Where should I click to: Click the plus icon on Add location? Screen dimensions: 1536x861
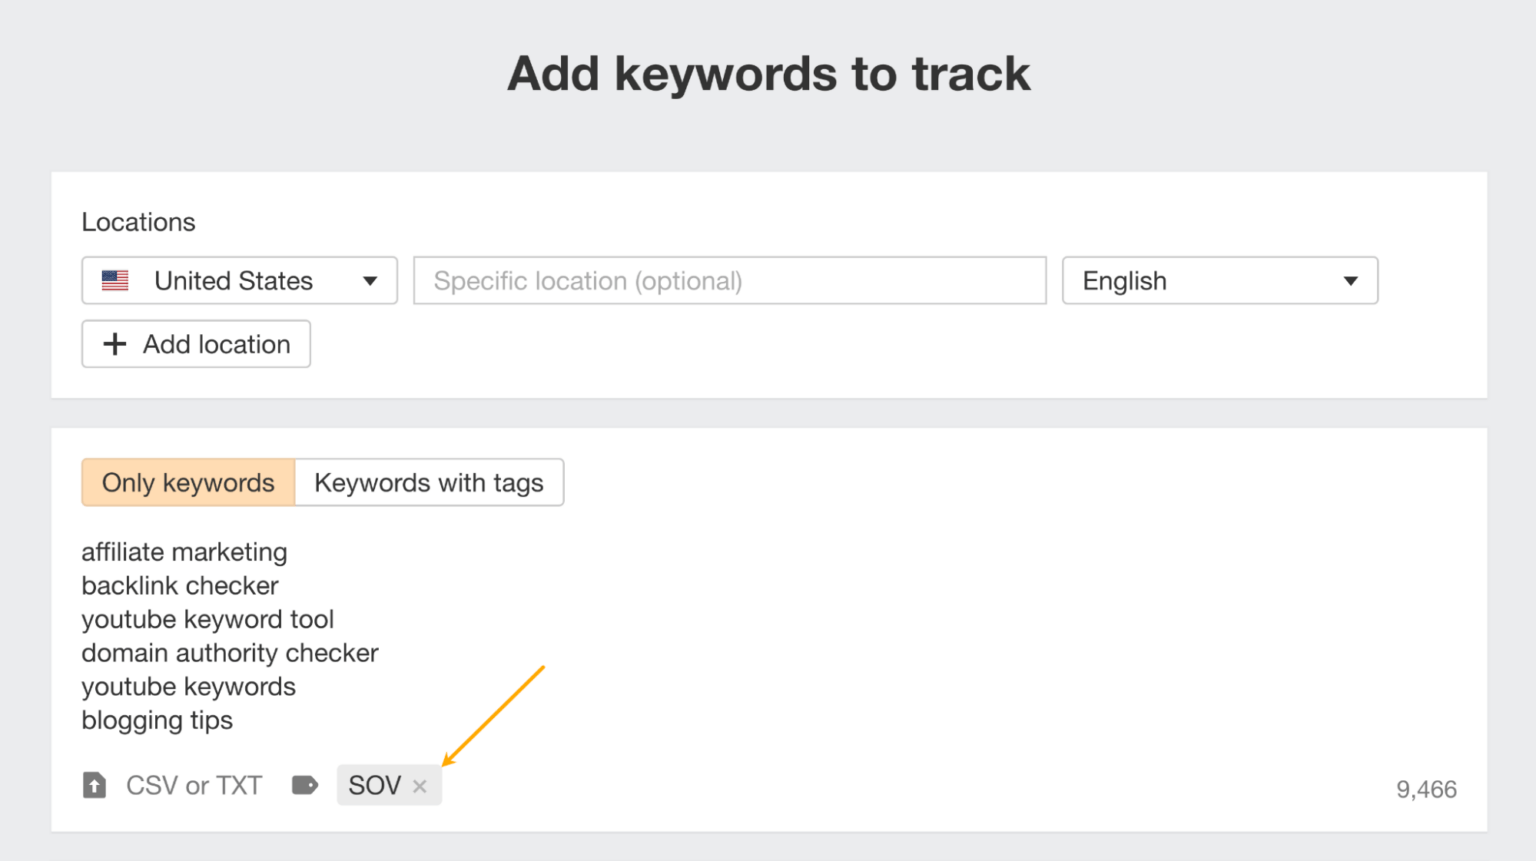[x=114, y=344]
